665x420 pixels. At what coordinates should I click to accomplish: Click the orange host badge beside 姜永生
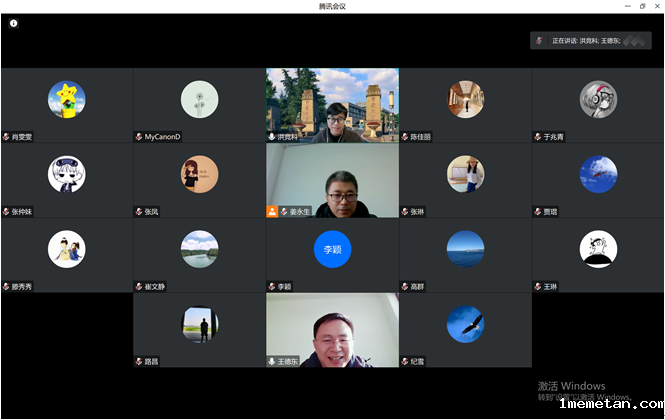coord(272,211)
